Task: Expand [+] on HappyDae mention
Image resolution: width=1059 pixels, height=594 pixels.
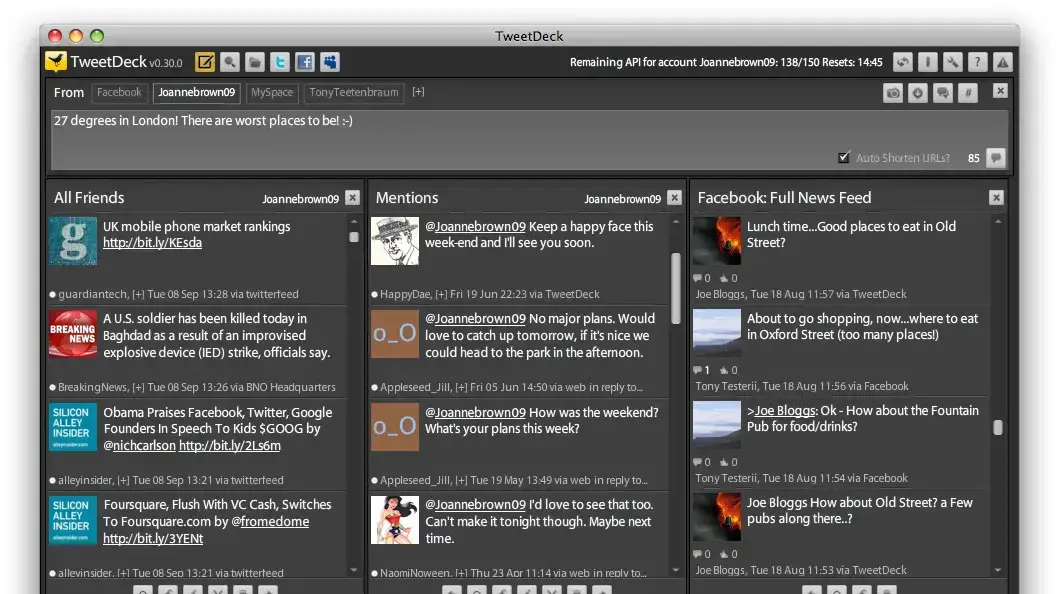Action: coord(441,294)
